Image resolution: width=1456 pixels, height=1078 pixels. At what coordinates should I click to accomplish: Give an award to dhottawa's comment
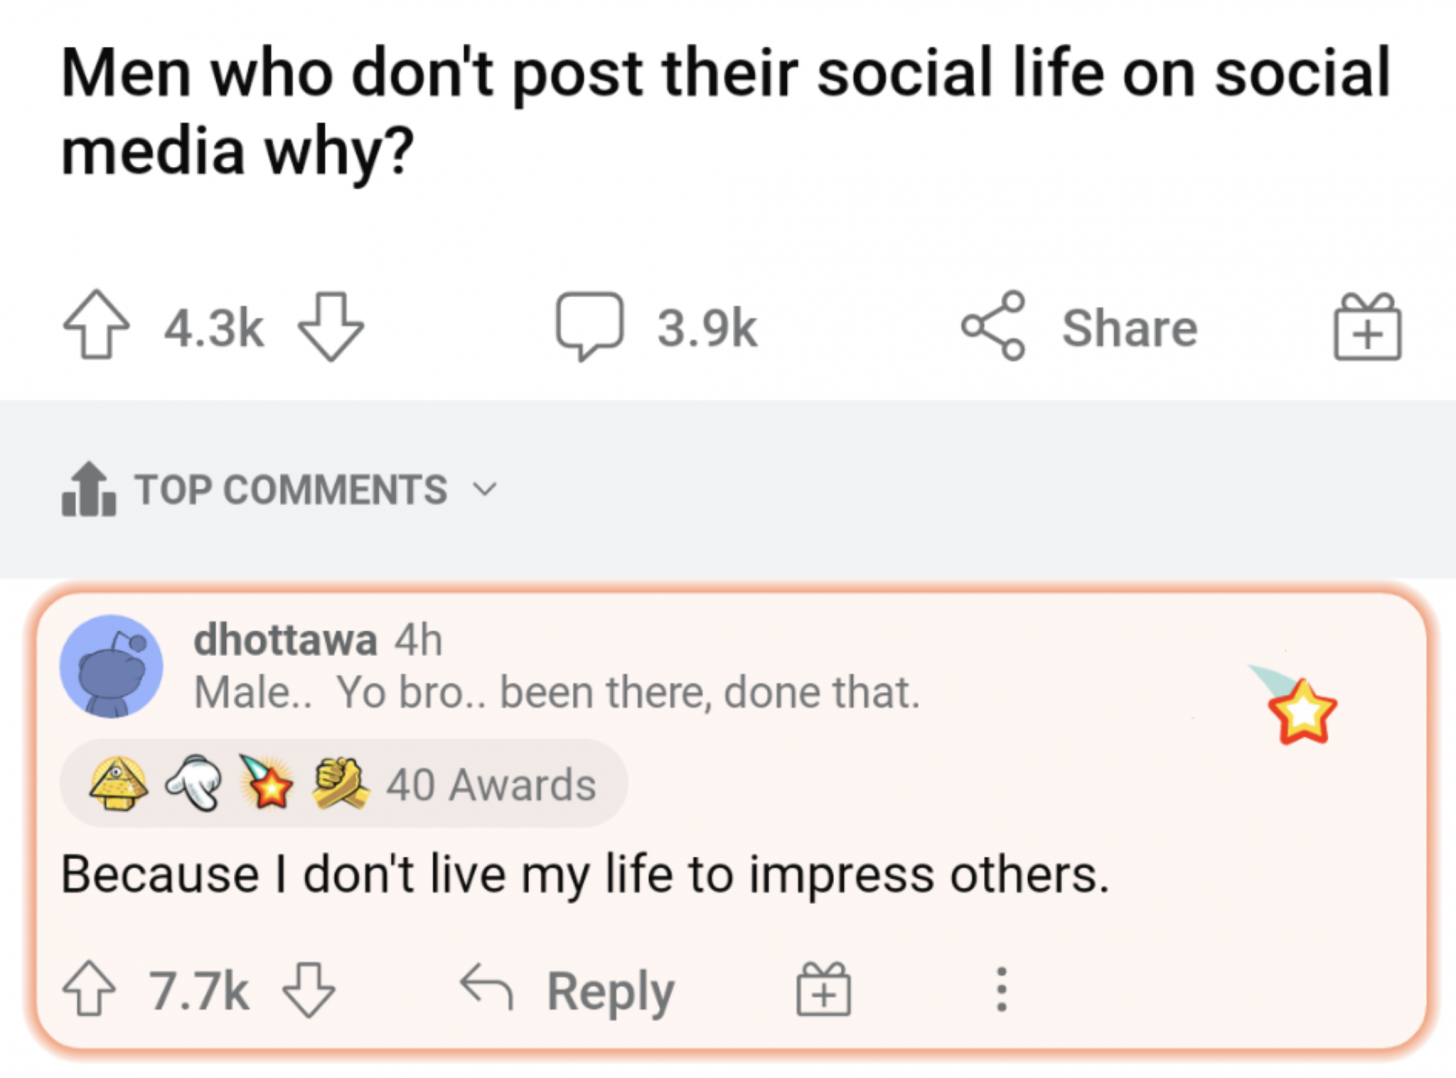click(x=823, y=990)
